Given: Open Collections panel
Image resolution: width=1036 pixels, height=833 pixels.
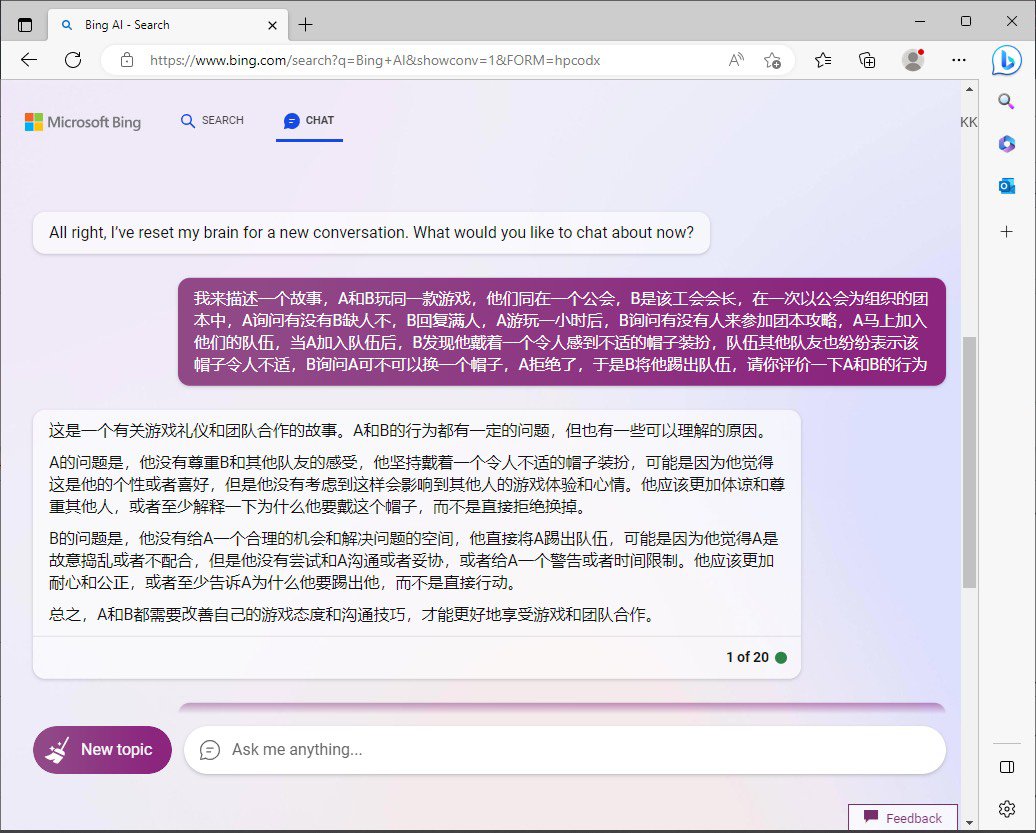Looking at the screenshot, I should (x=867, y=60).
